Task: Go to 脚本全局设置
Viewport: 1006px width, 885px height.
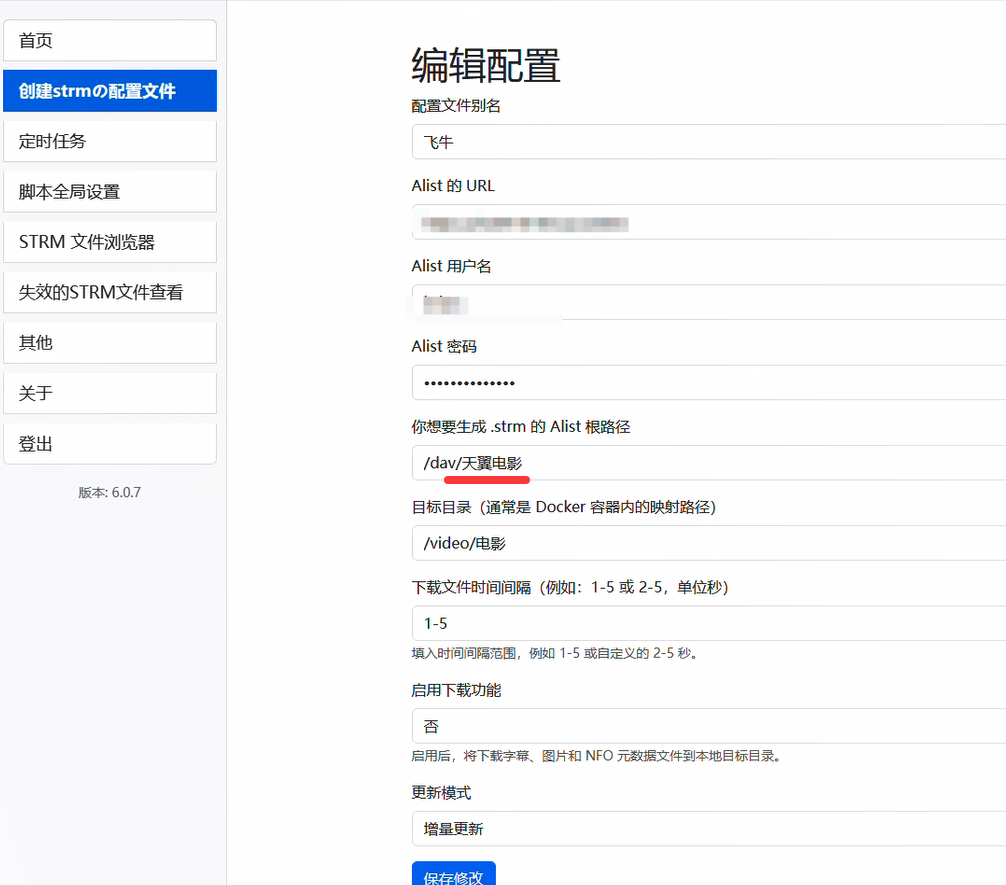Action: [110, 191]
